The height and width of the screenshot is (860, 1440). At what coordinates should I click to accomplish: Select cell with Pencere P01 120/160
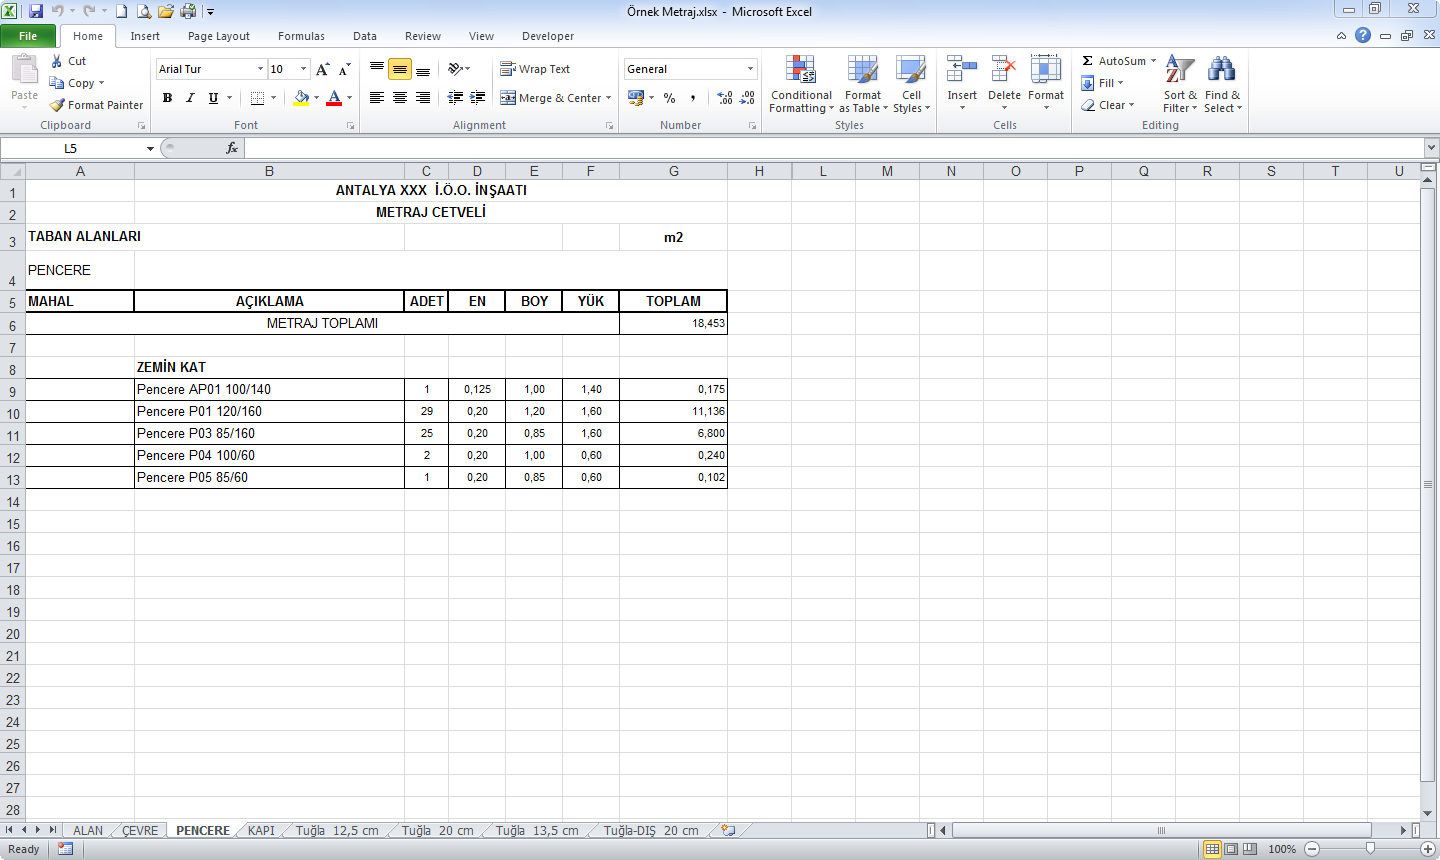tap(269, 411)
